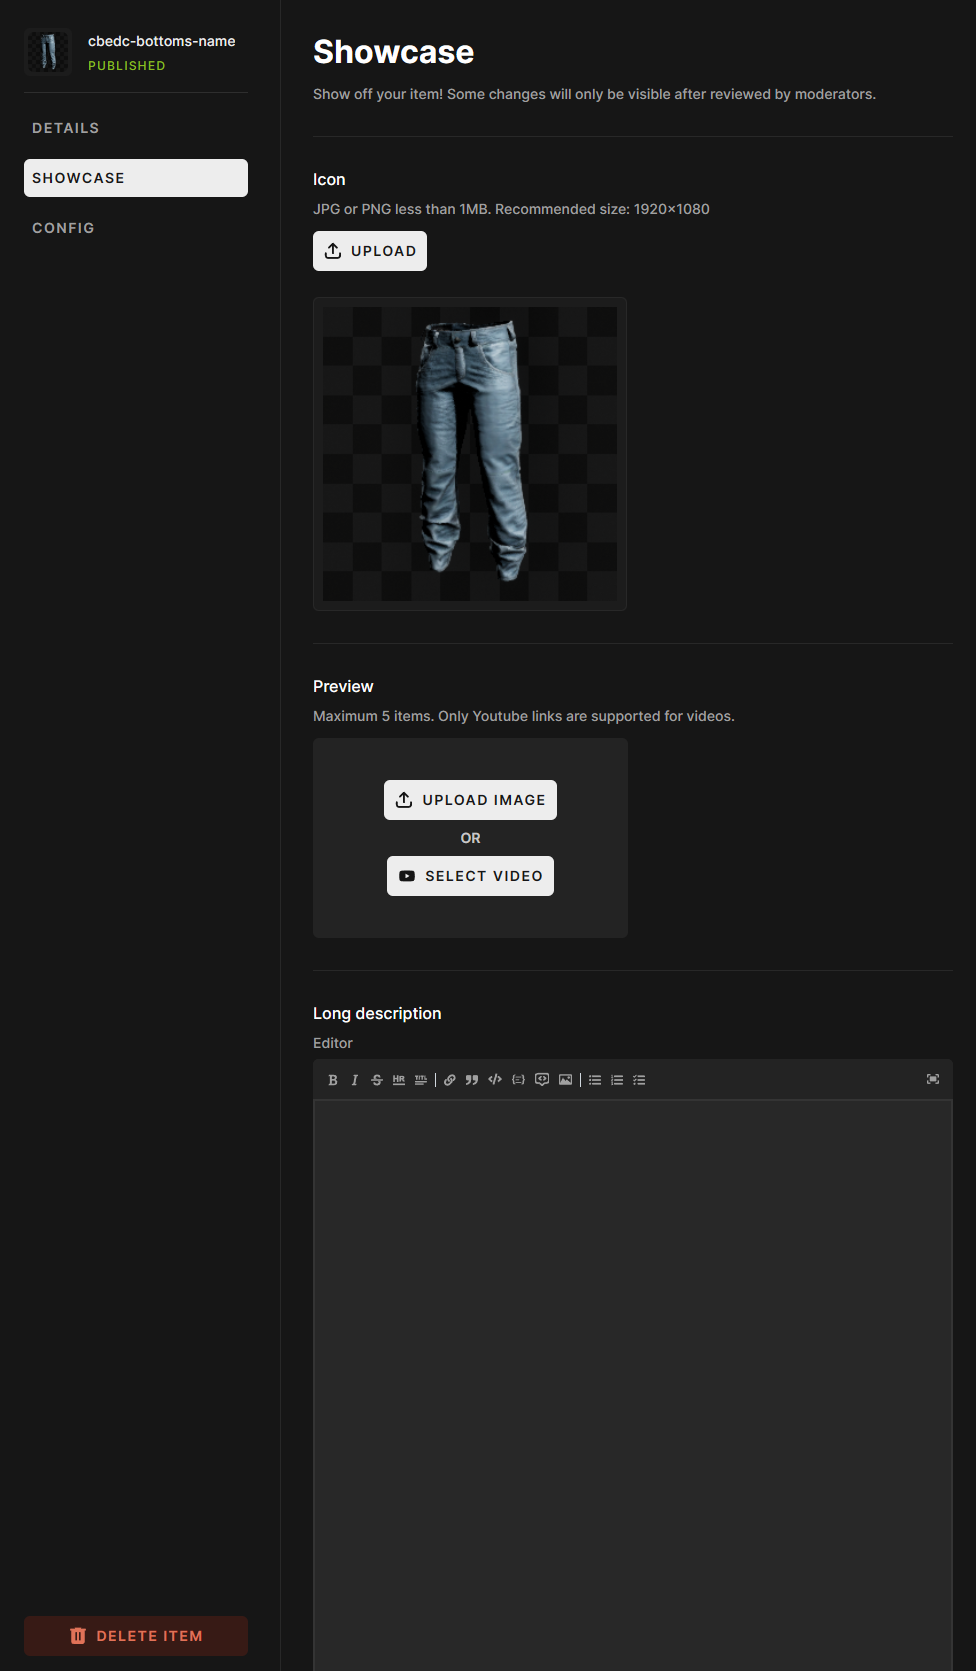976x1671 pixels.
Task: Switch to the Config section
Action: 63,228
